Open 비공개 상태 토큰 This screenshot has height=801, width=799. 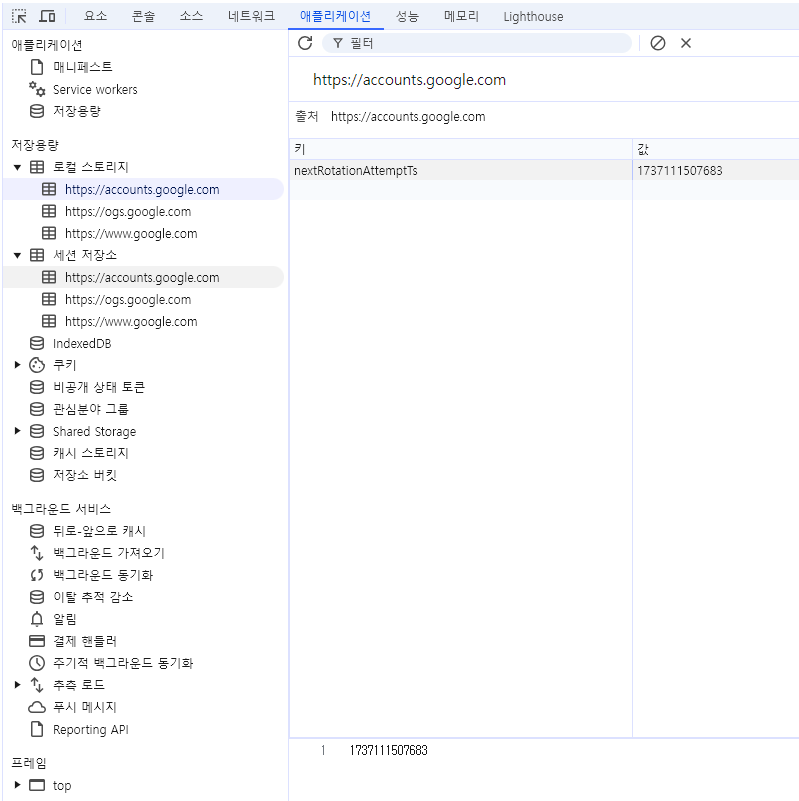click(99, 387)
